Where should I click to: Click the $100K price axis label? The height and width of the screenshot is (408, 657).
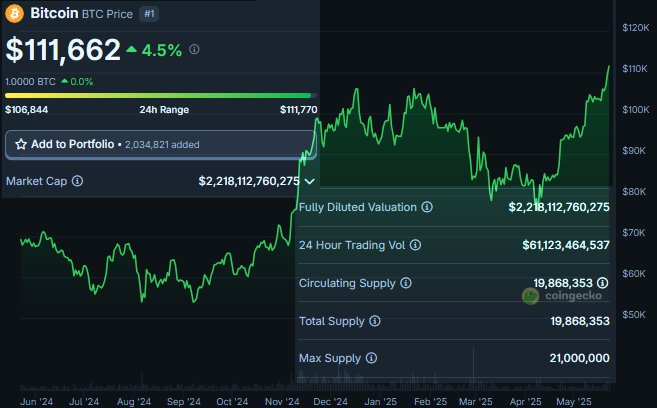tap(636, 110)
